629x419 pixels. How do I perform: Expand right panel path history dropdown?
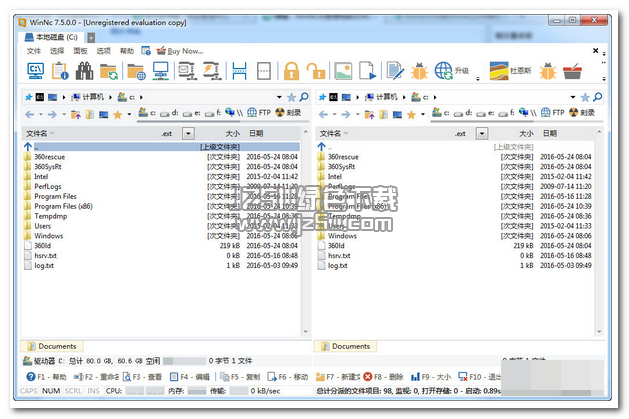573,97
